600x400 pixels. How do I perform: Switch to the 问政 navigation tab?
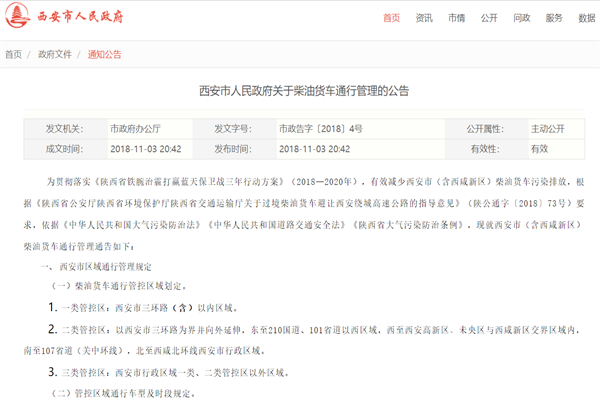point(521,18)
